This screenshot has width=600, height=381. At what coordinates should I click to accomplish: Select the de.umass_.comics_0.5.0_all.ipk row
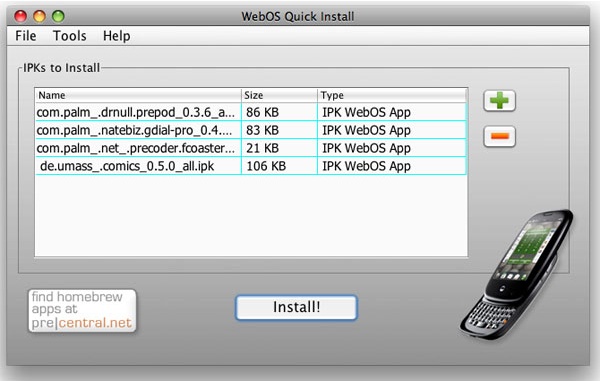251,166
